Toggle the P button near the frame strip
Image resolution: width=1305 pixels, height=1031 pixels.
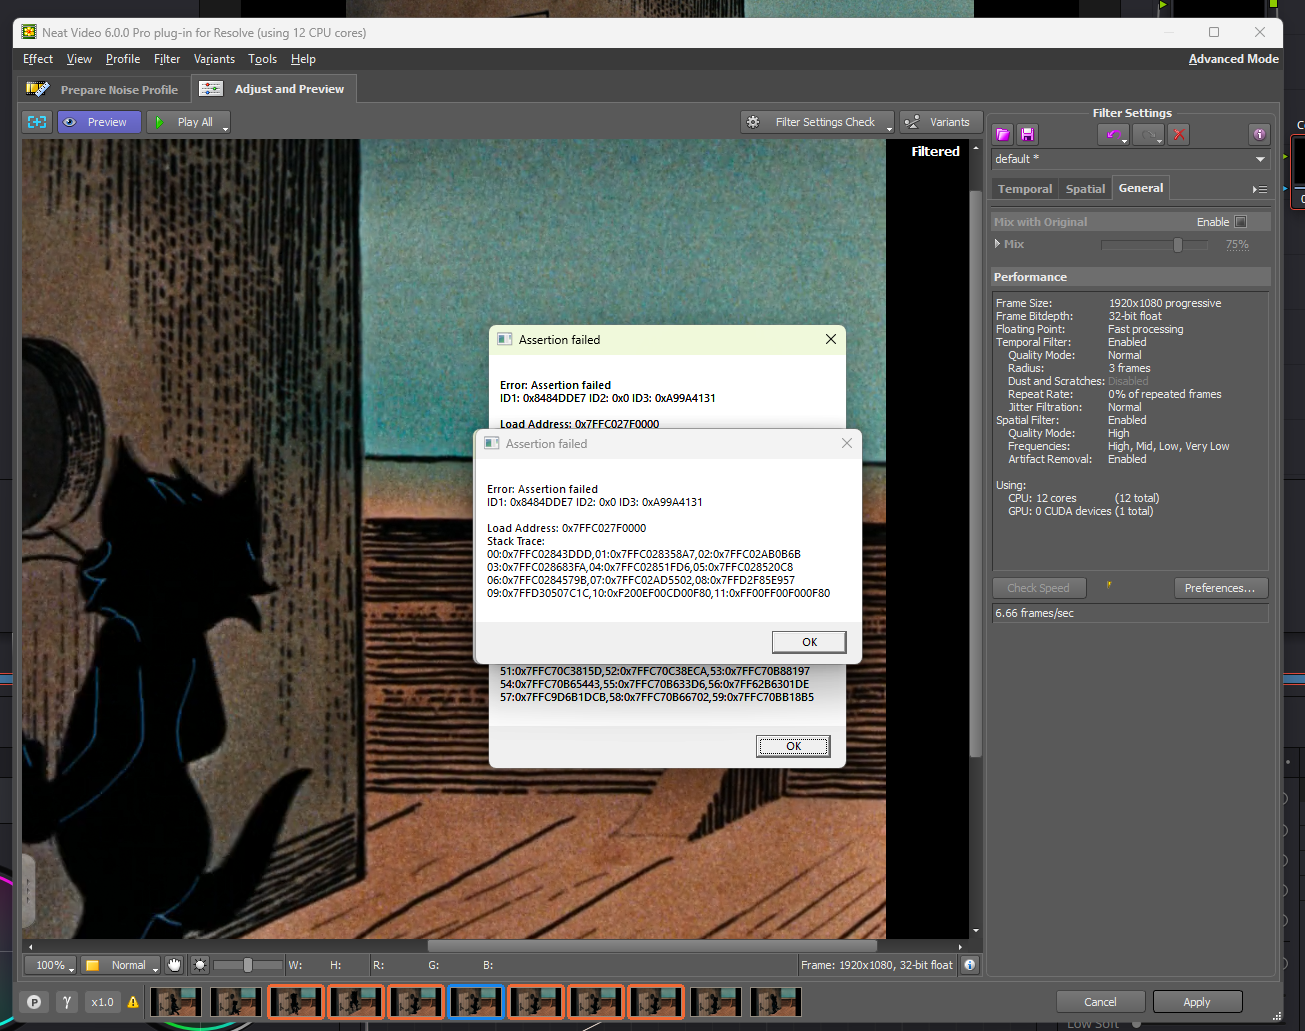pyautogui.click(x=35, y=1002)
